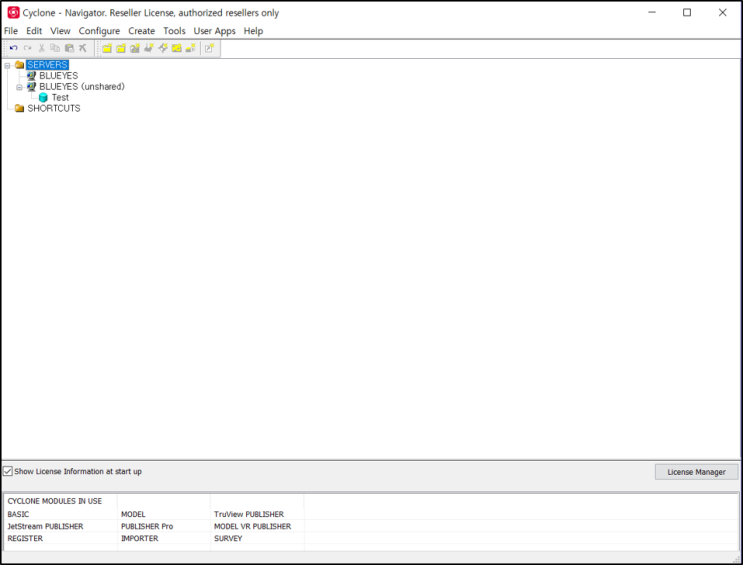Click the computer icon next to BLUEYES
The image size is (743, 565).
[x=31, y=75]
